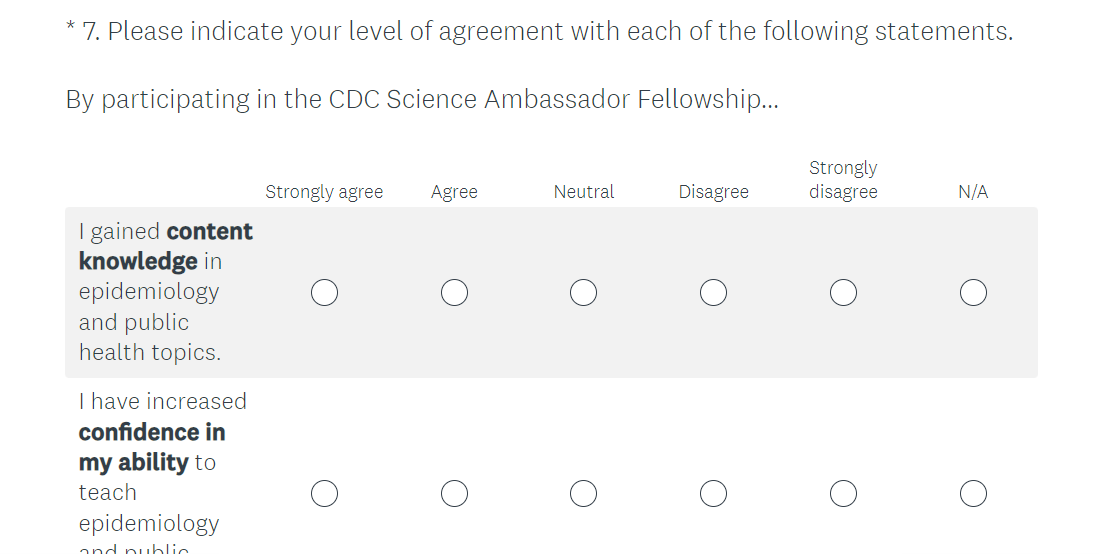This screenshot has height=554, width=1099.
Task: Select Strongly agree for content knowledge
Action: (324, 293)
